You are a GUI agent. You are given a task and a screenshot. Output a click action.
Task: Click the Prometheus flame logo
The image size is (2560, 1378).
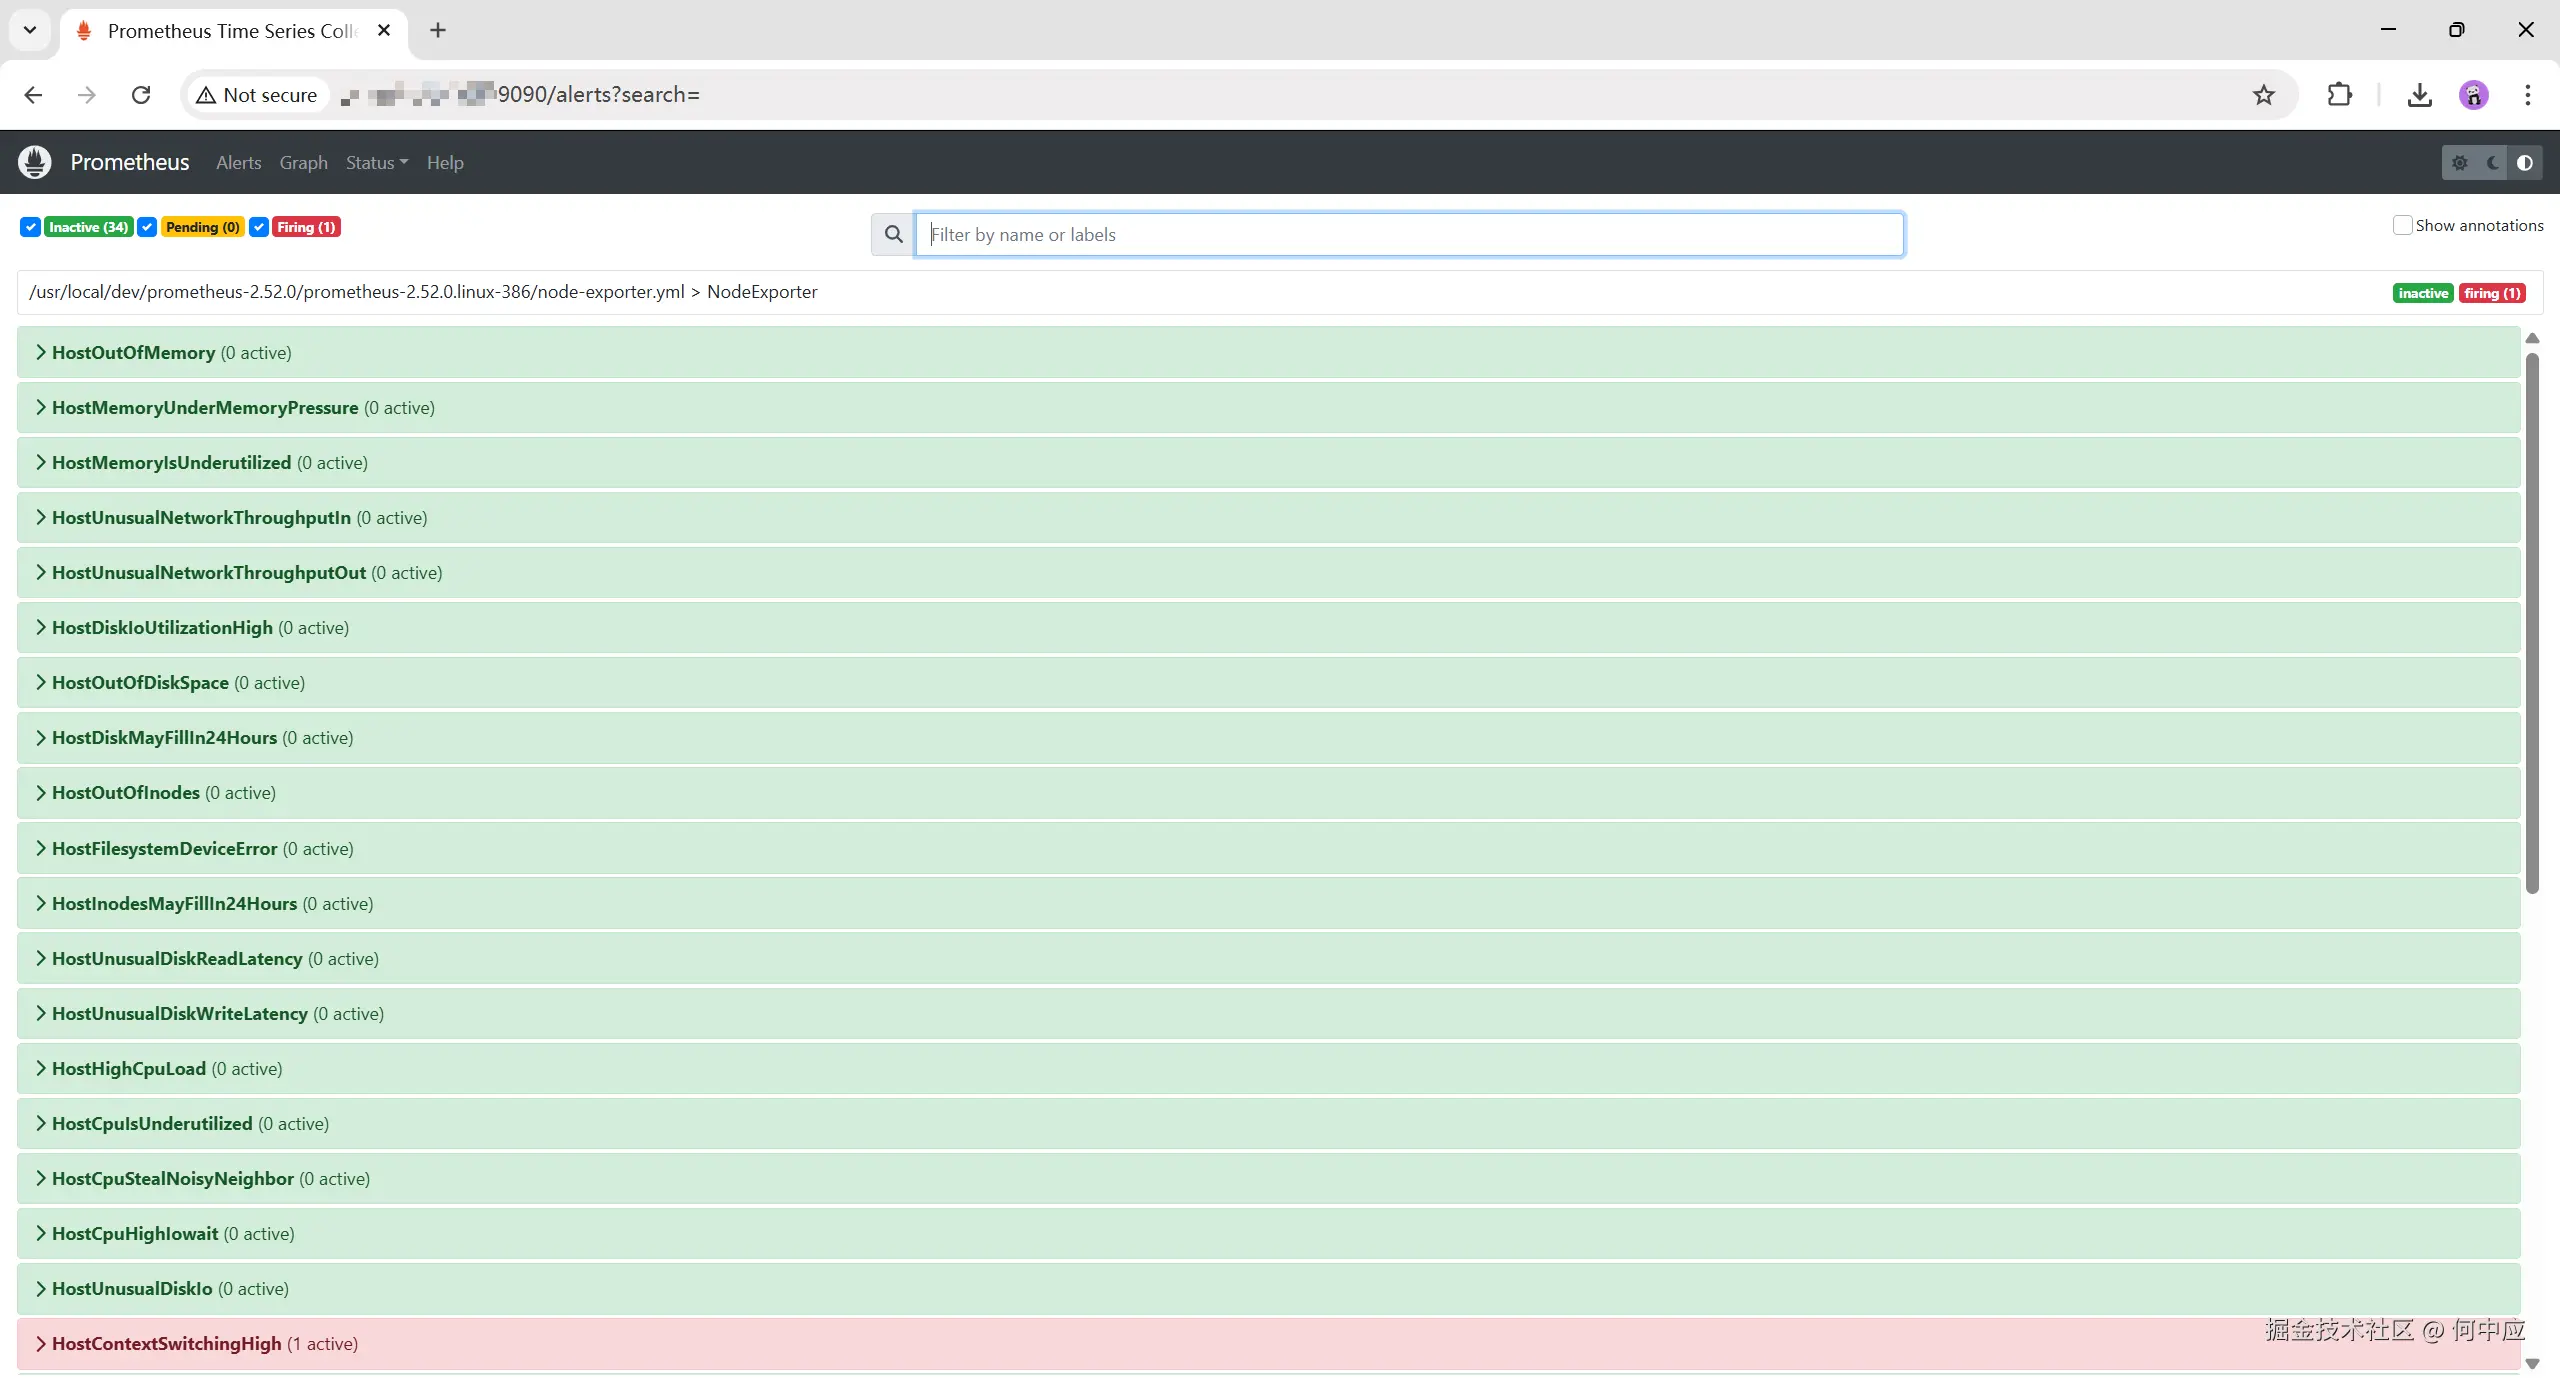[x=35, y=162]
